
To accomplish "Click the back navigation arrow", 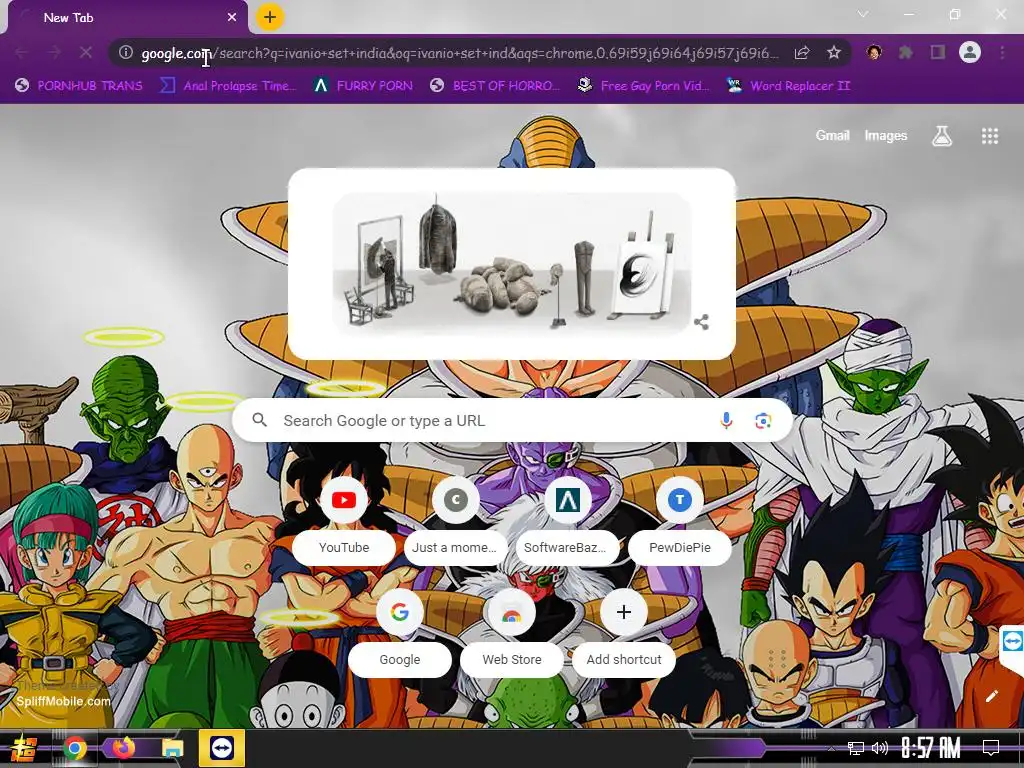I will pyautogui.click(x=22, y=52).
